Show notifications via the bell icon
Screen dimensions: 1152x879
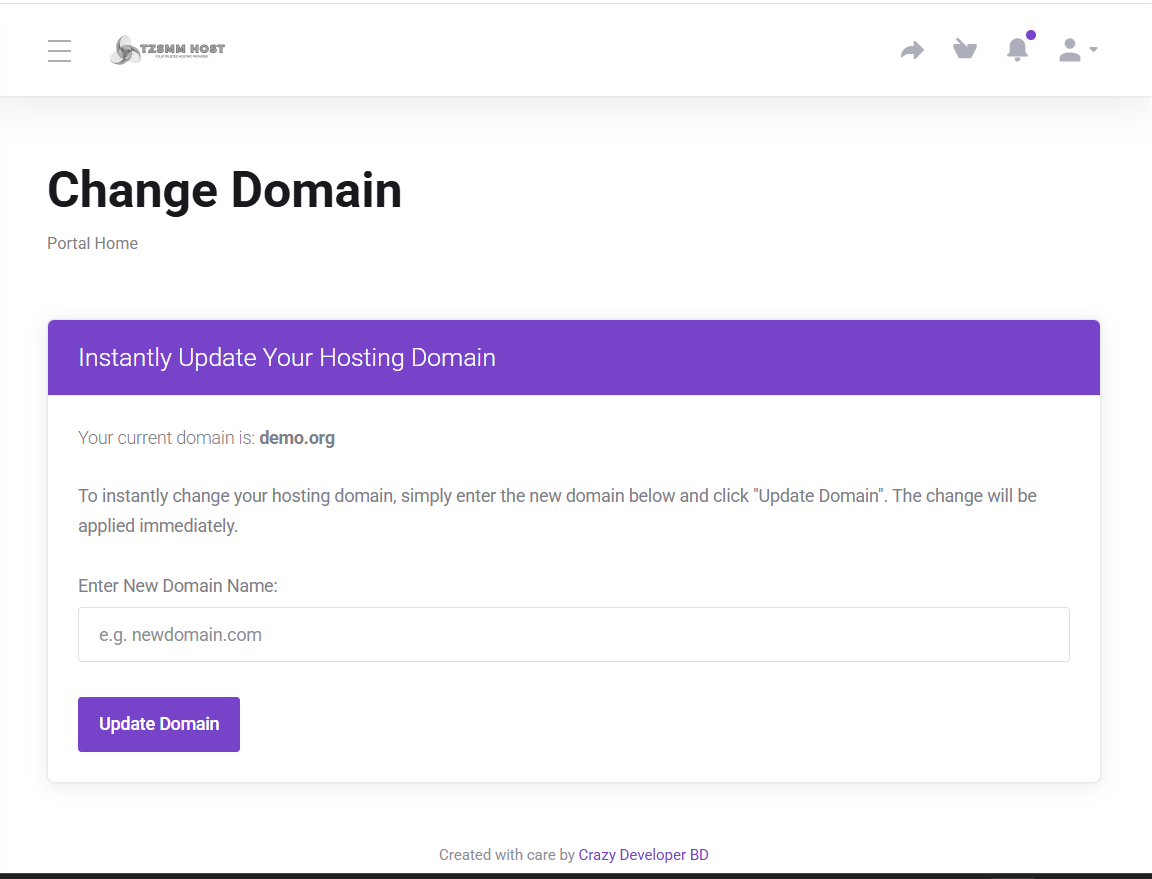[1017, 50]
